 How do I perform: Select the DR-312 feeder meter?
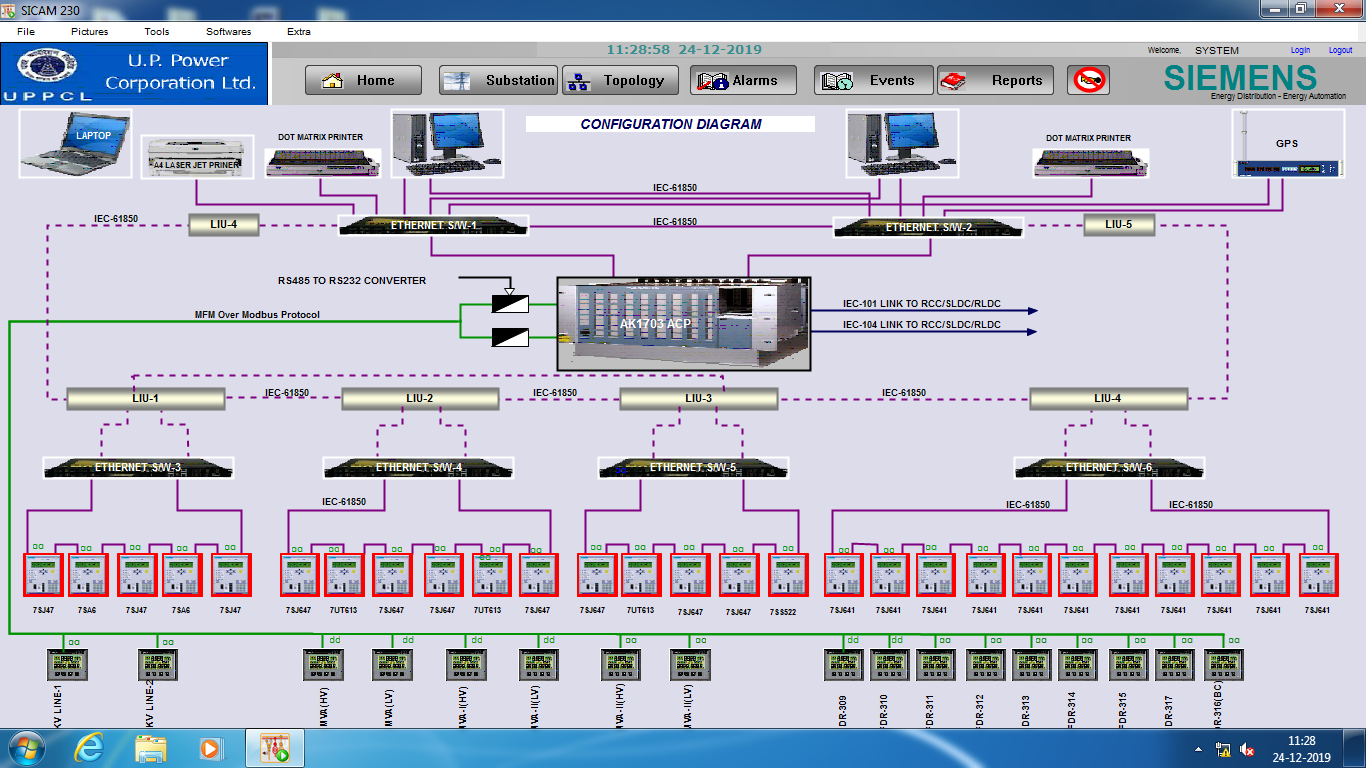point(986,666)
